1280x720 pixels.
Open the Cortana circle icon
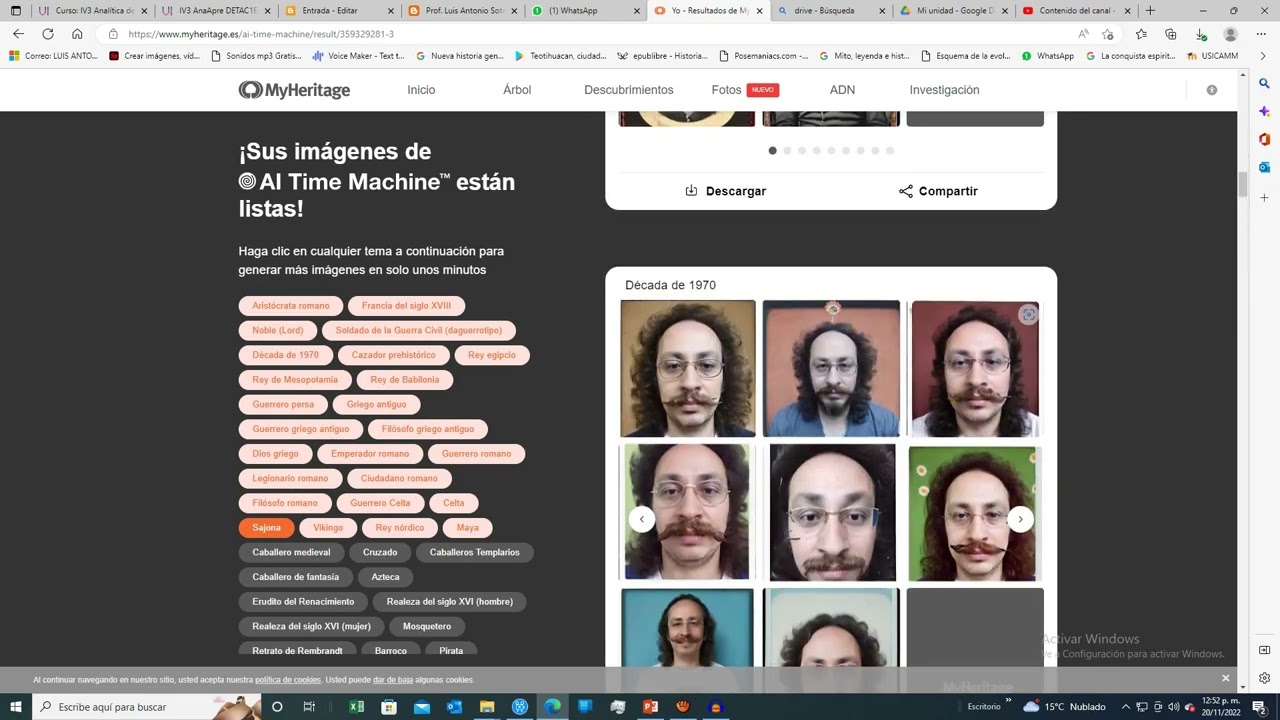point(277,707)
